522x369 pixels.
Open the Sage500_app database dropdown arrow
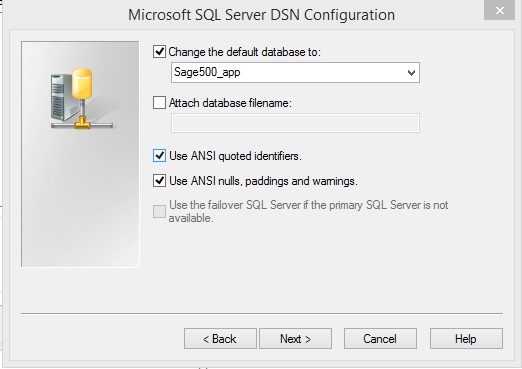[x=411, y=72]
